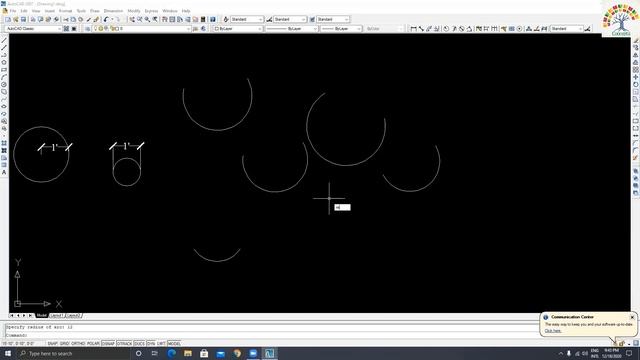Click the New drawing icon
640x360 pixels.
coord(8,19)
